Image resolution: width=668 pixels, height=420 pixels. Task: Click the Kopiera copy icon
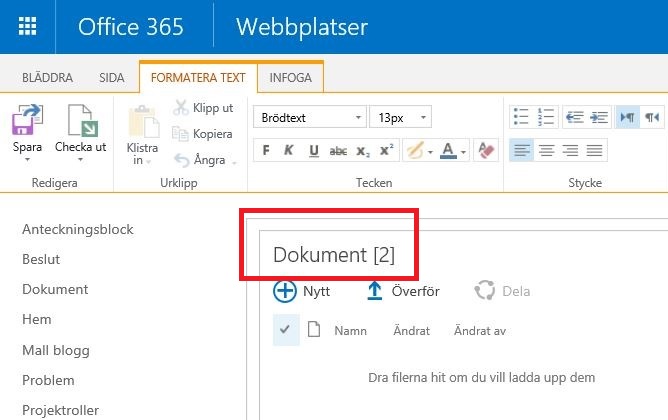(180, 134)
